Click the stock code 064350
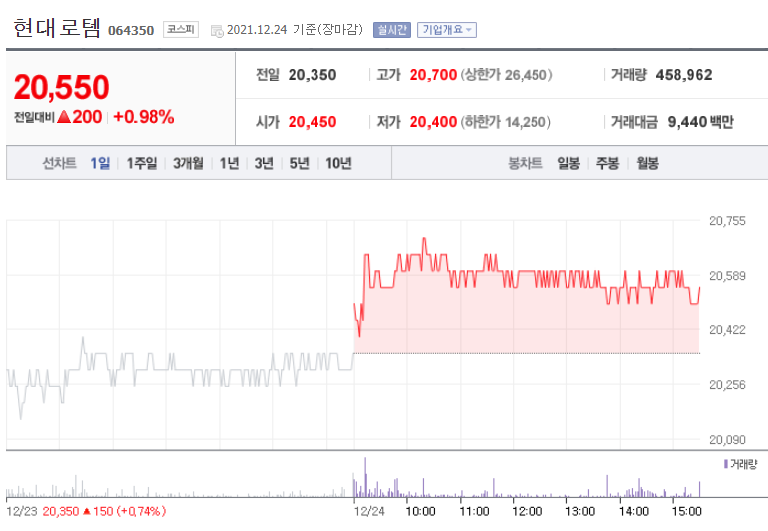Viewport: 768px width, 531px height. click(x=131, y=30)
